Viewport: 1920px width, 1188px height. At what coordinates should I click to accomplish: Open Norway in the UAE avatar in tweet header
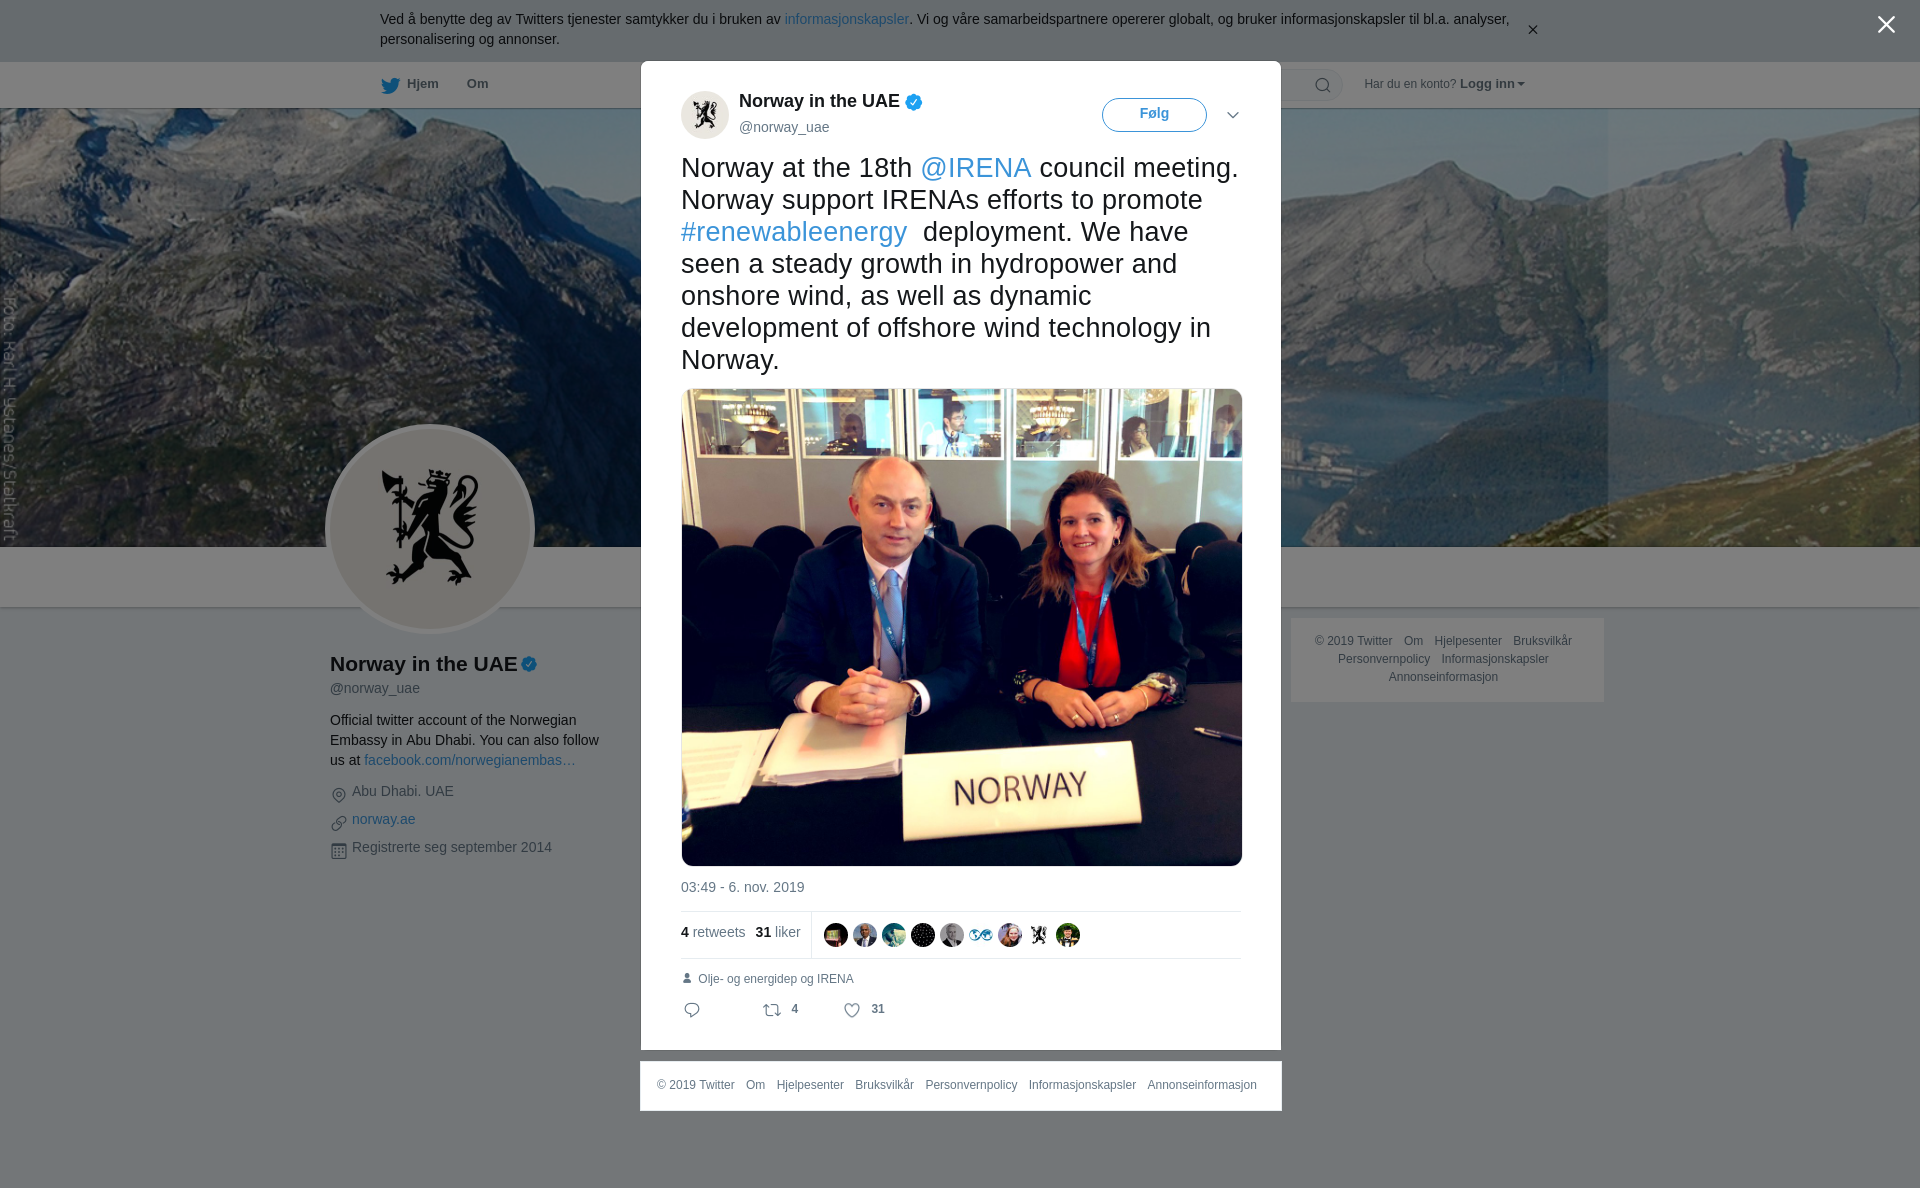tap(705, 114)
